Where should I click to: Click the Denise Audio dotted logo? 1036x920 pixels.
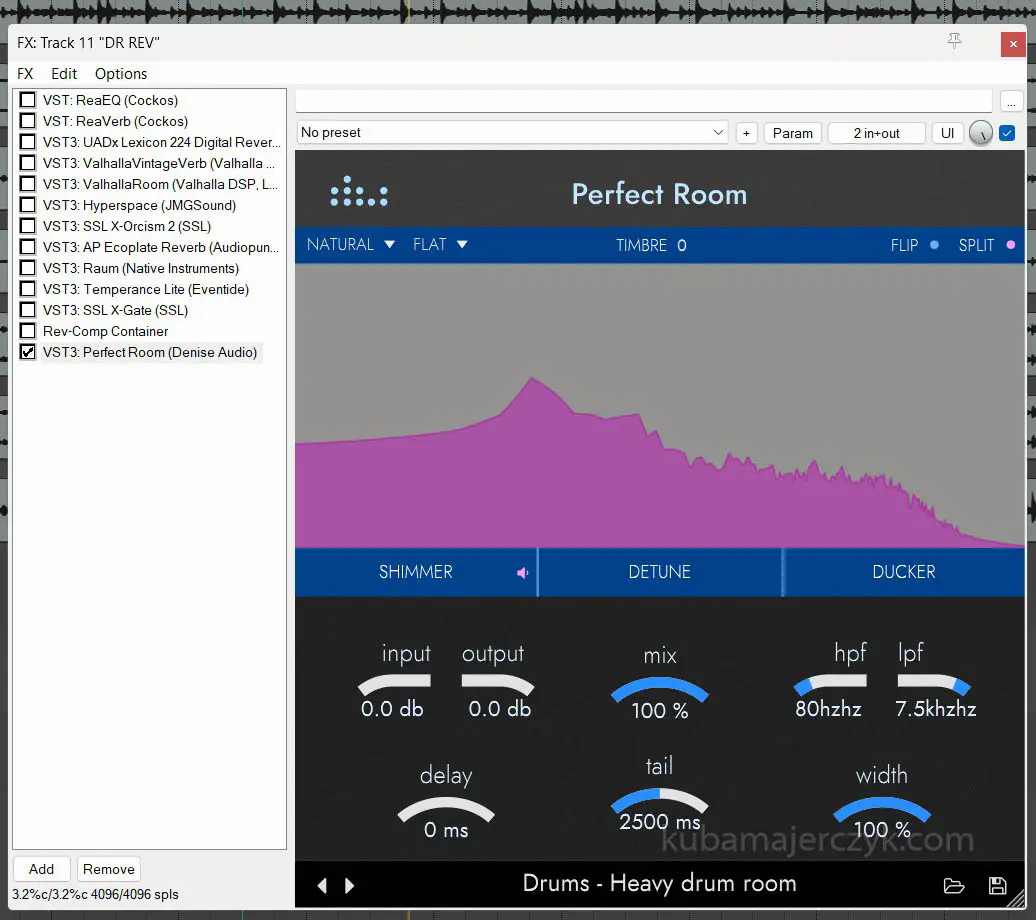tap(359, 192)
